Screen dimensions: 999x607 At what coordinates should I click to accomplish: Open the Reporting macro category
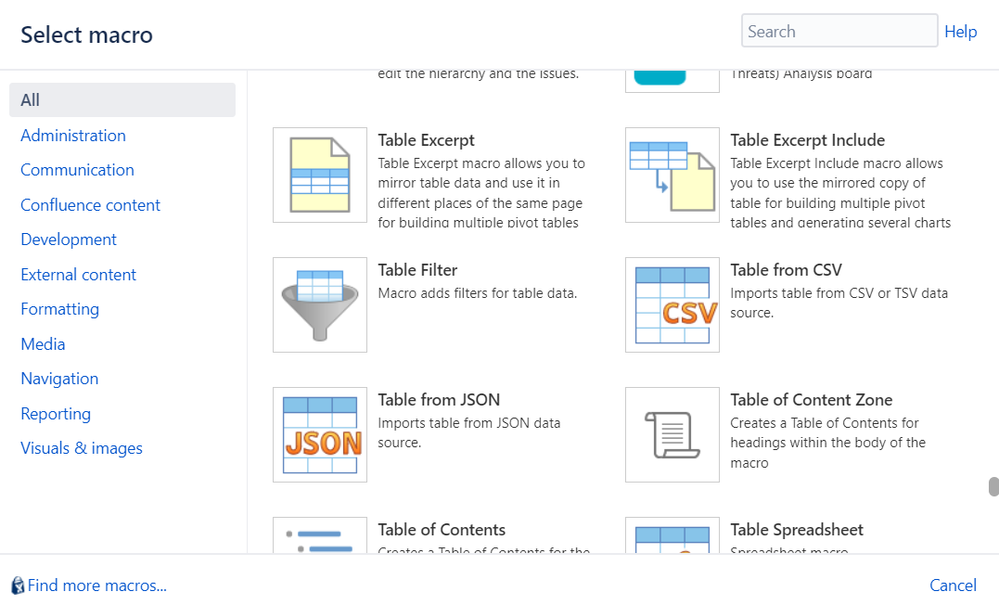[56, 414]
